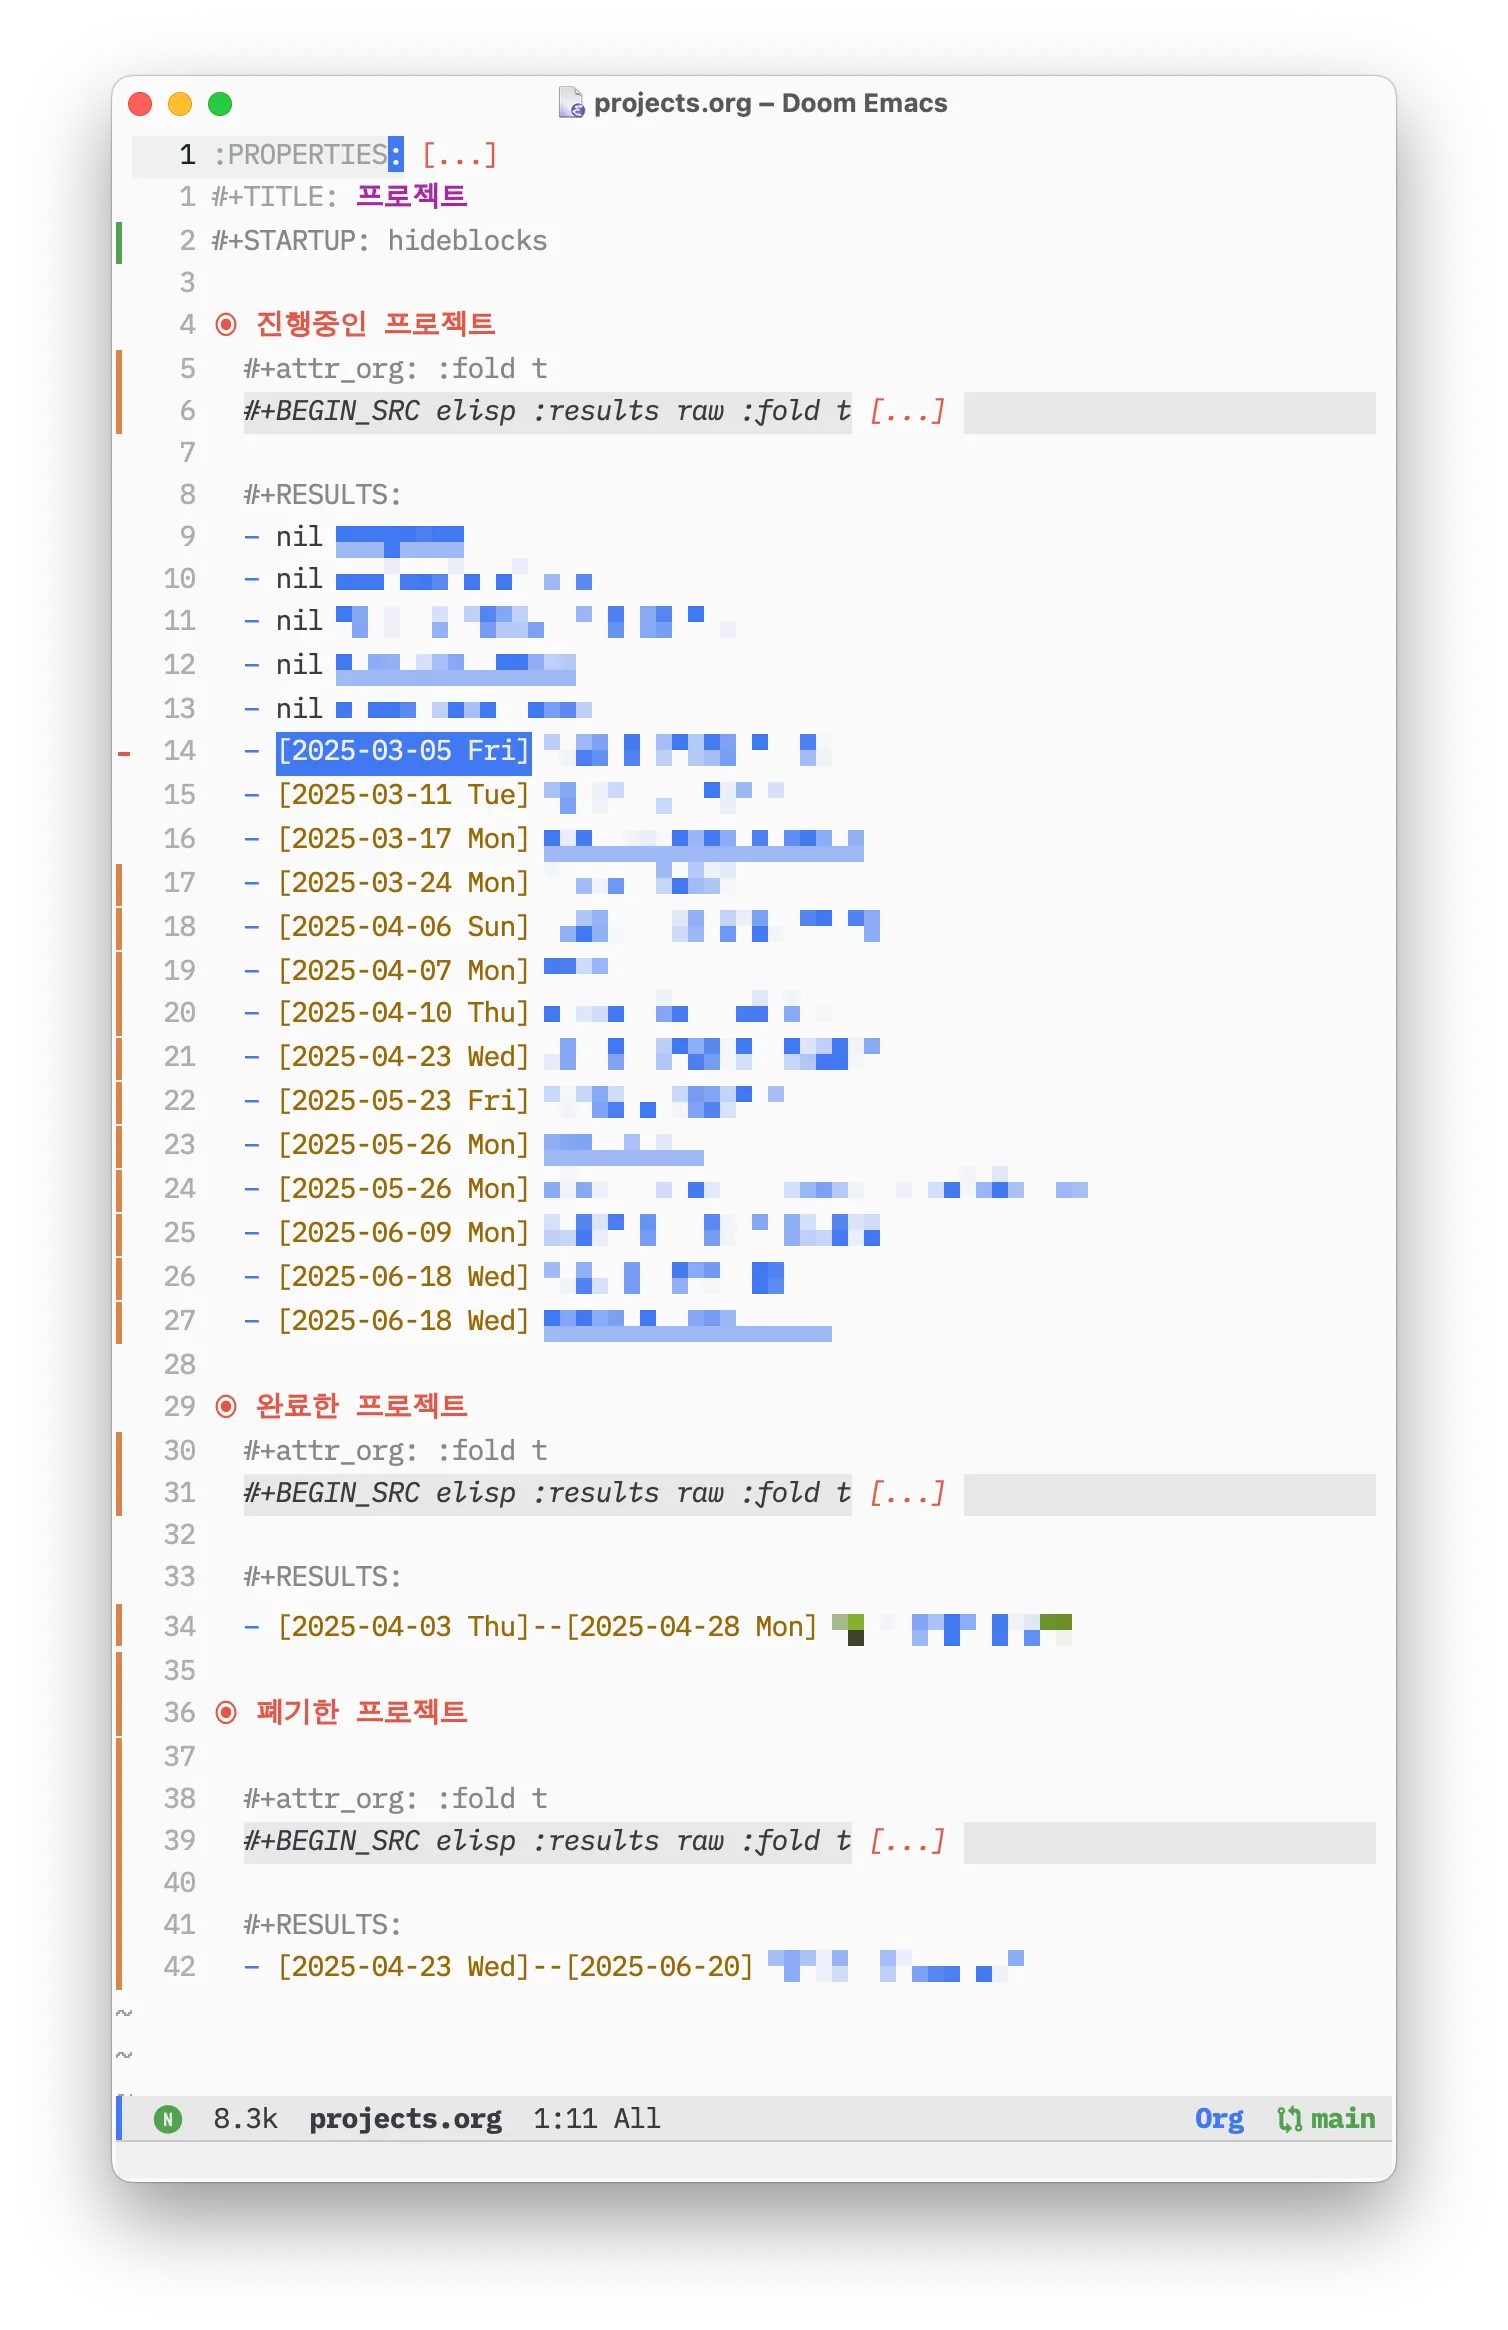
Task: Click projects.org buffer name in modeline
Action: (x=405, y=2118)
